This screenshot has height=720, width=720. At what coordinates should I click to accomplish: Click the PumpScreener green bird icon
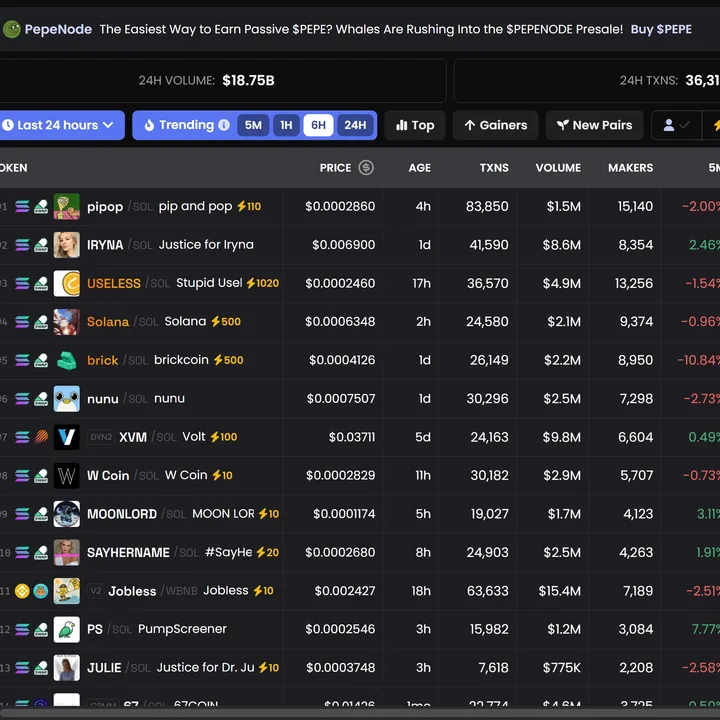pos(67,629)
